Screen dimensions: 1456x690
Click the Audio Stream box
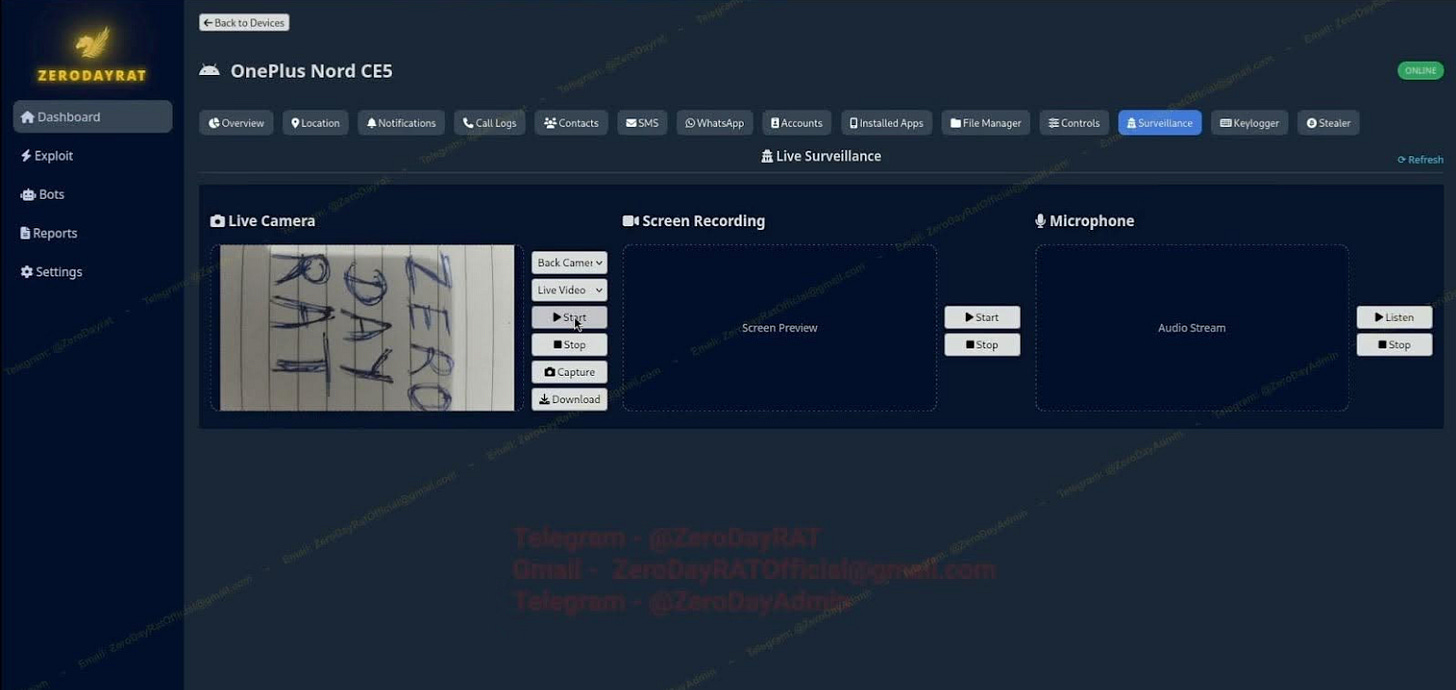click(x=1192, y=328)
